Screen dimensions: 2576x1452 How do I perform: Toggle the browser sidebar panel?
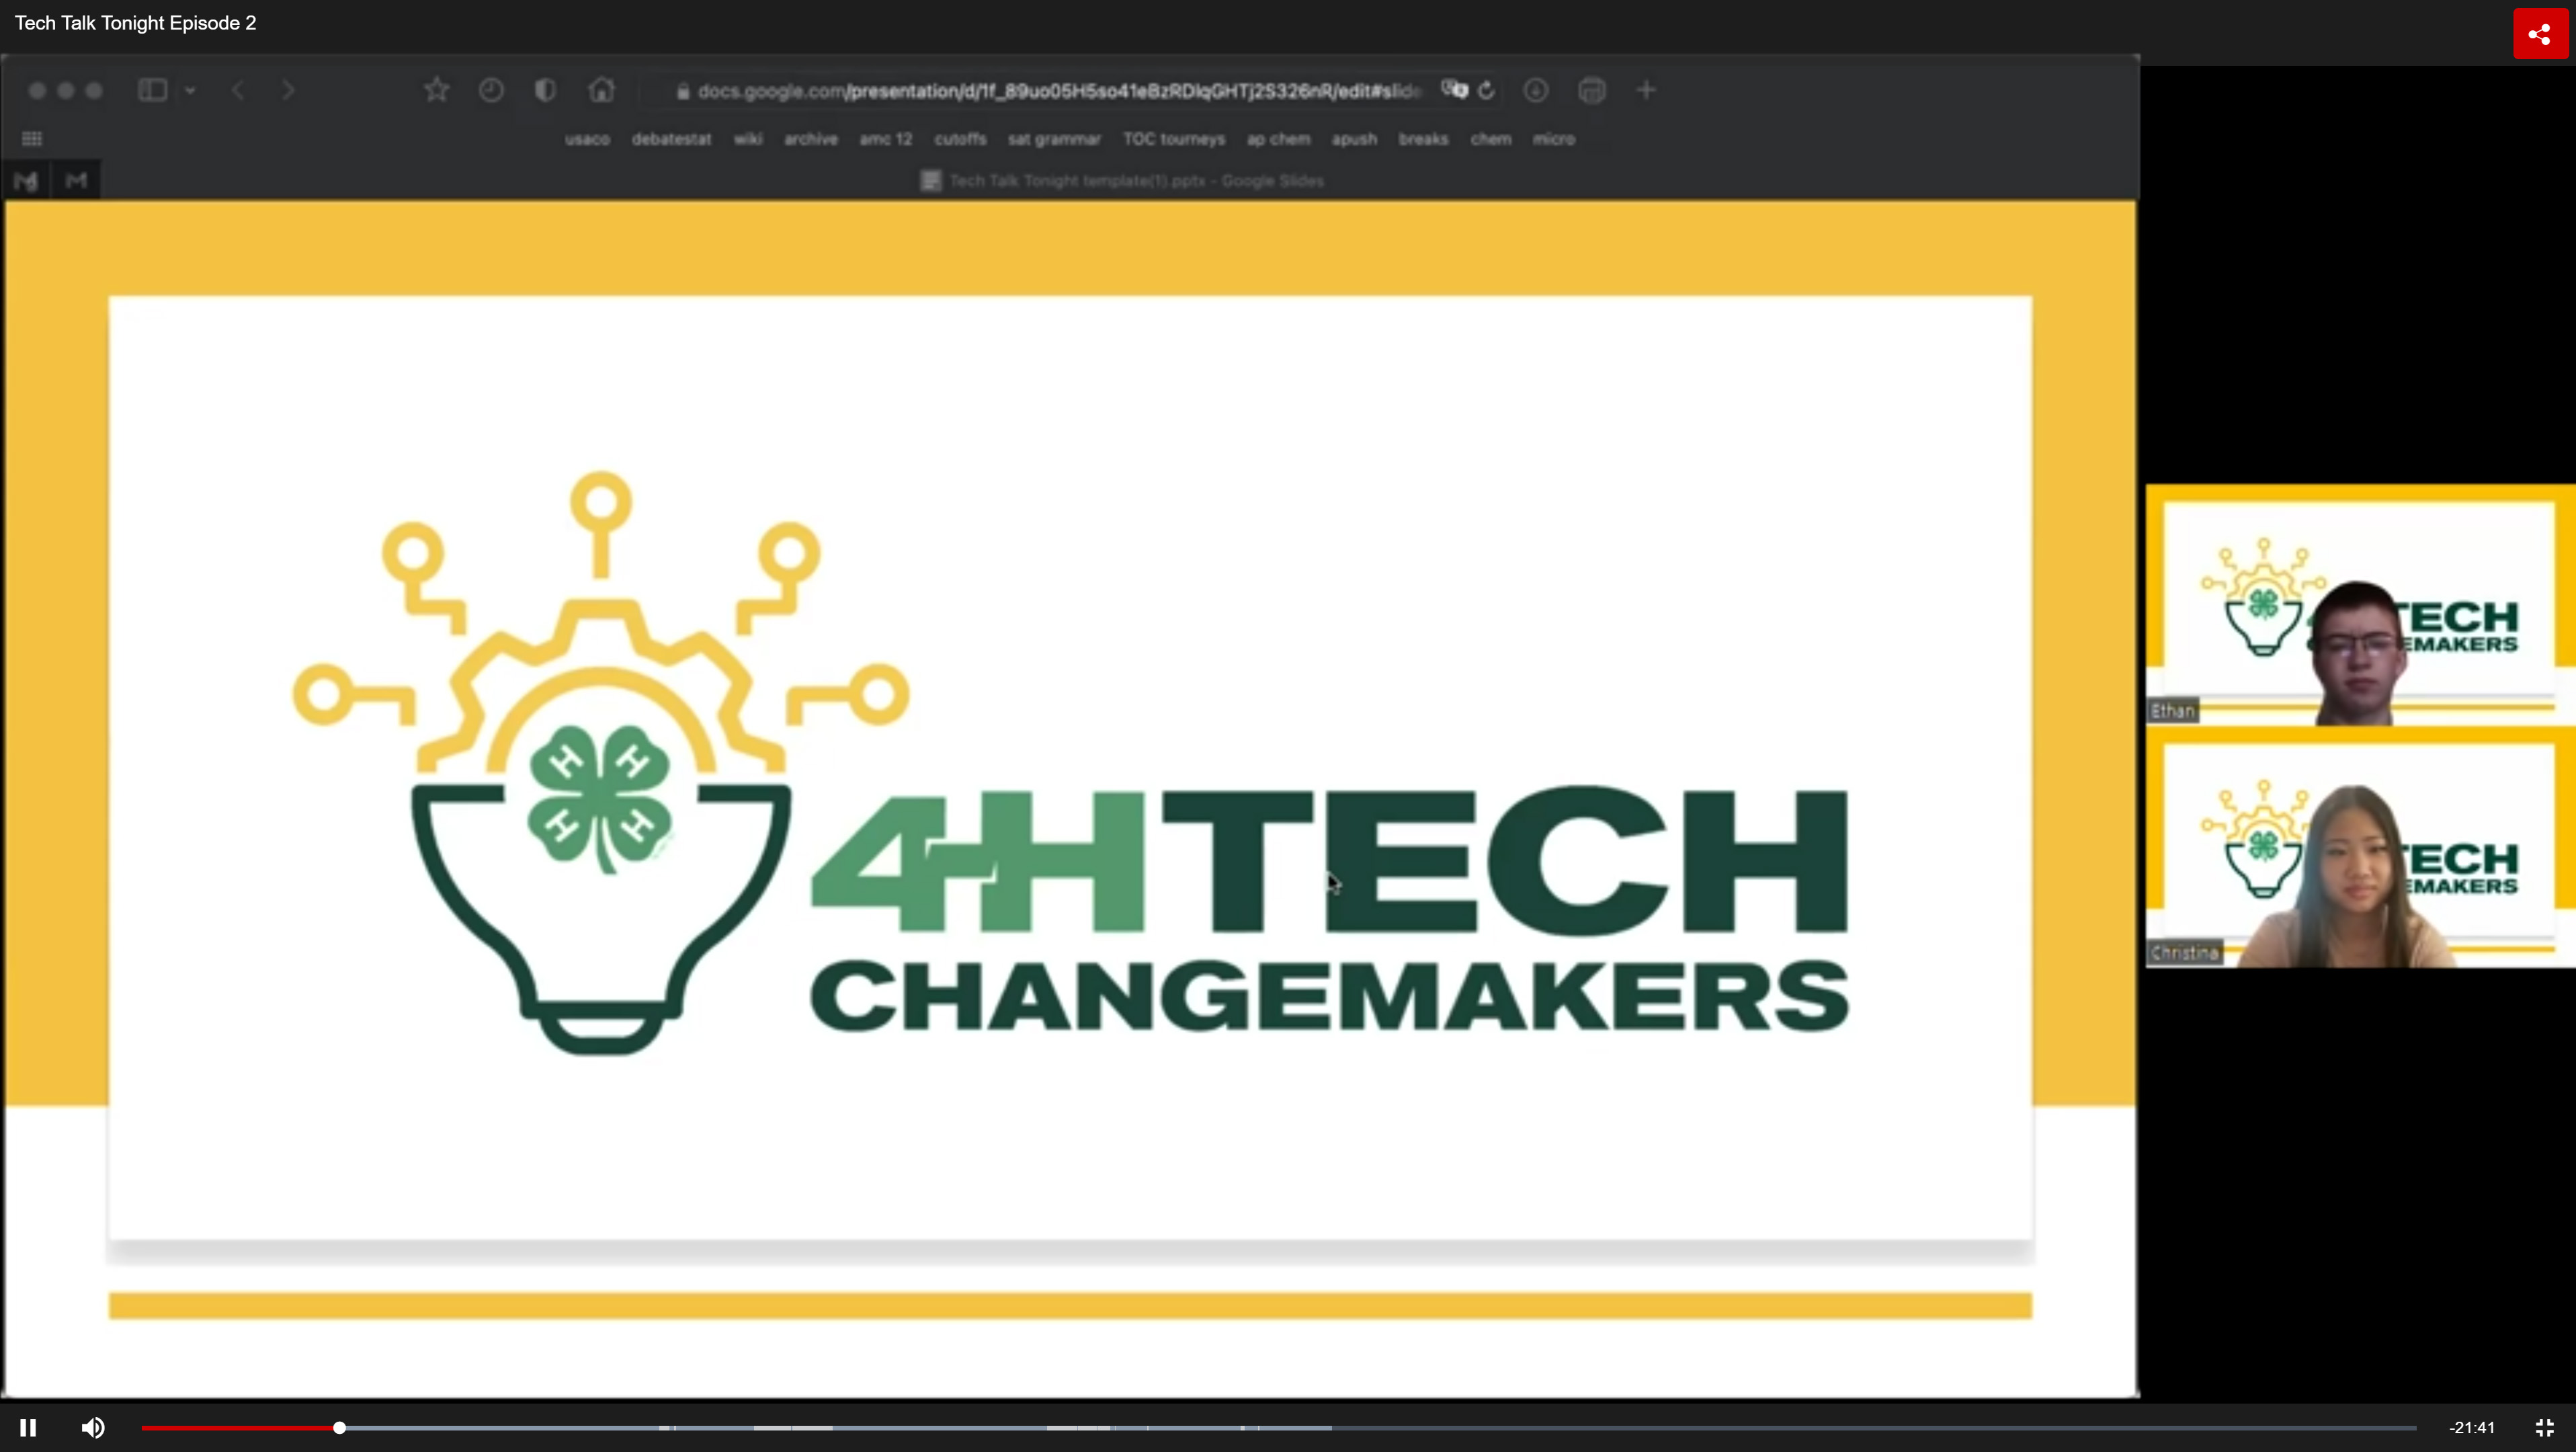pyautogui.click(x=152, y=90)
